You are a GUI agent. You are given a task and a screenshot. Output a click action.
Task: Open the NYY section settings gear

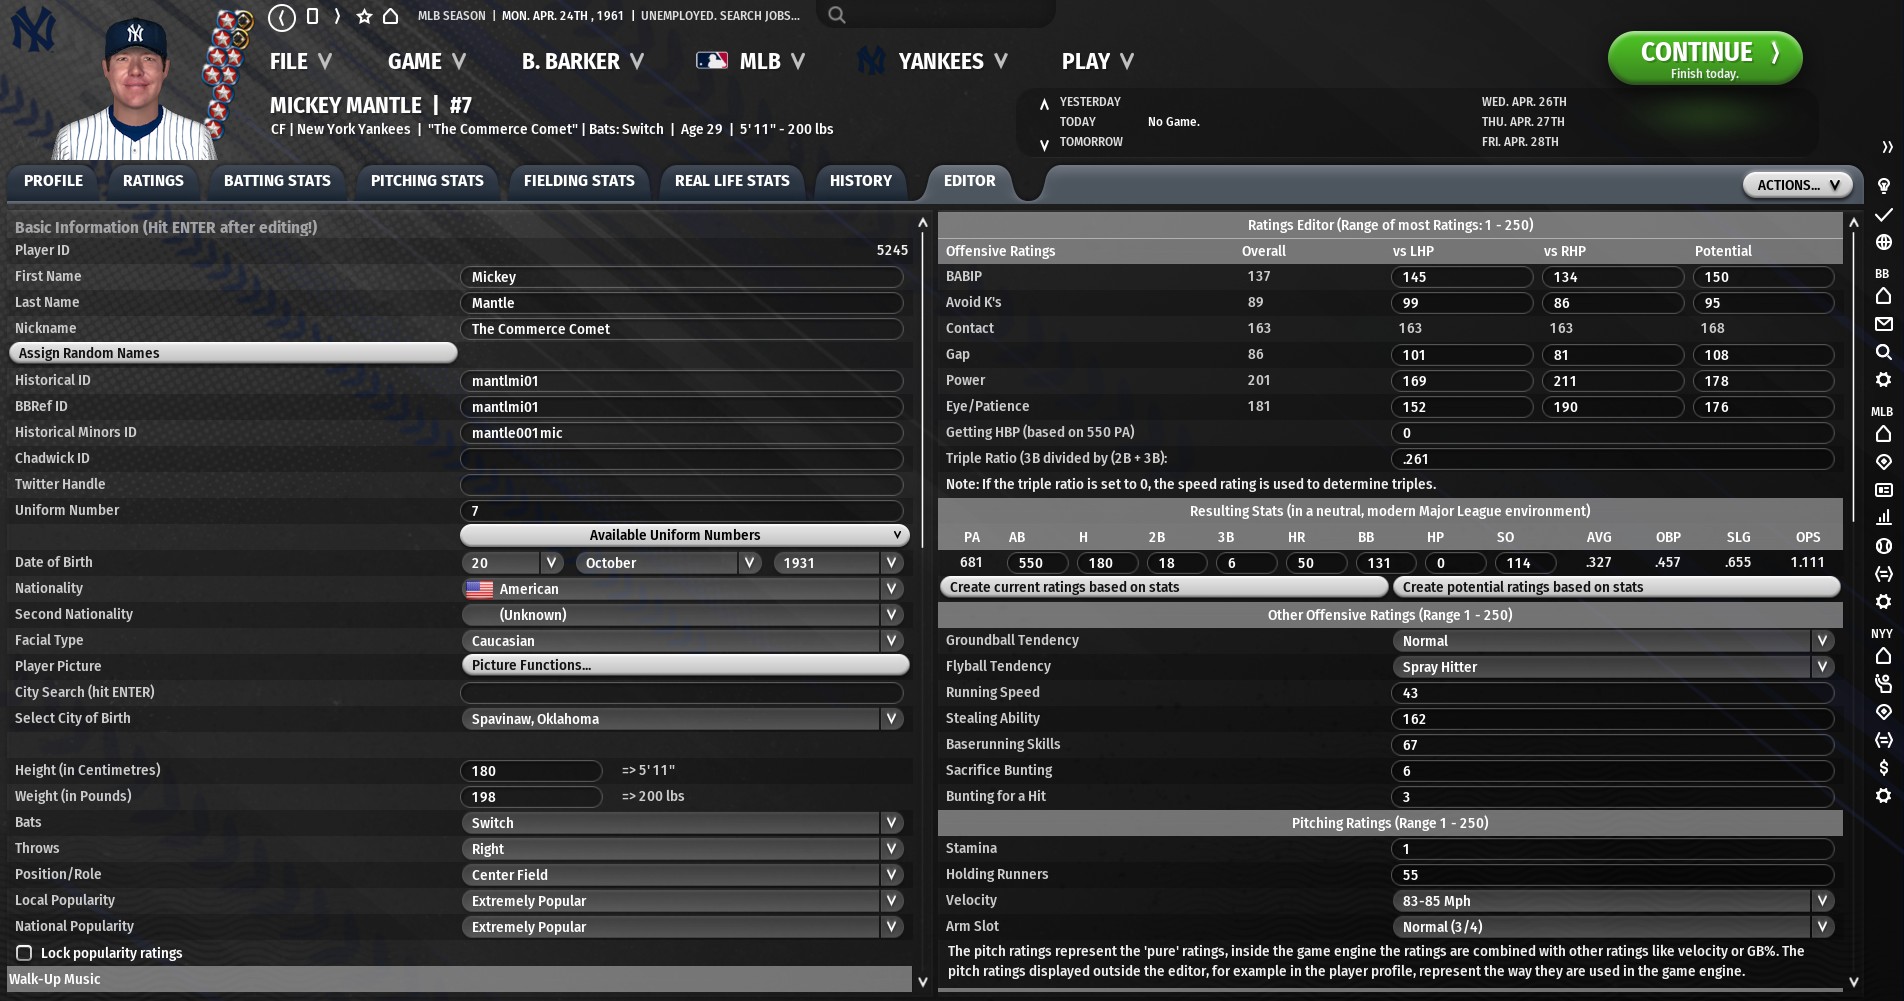click(x=1883, y=796)
